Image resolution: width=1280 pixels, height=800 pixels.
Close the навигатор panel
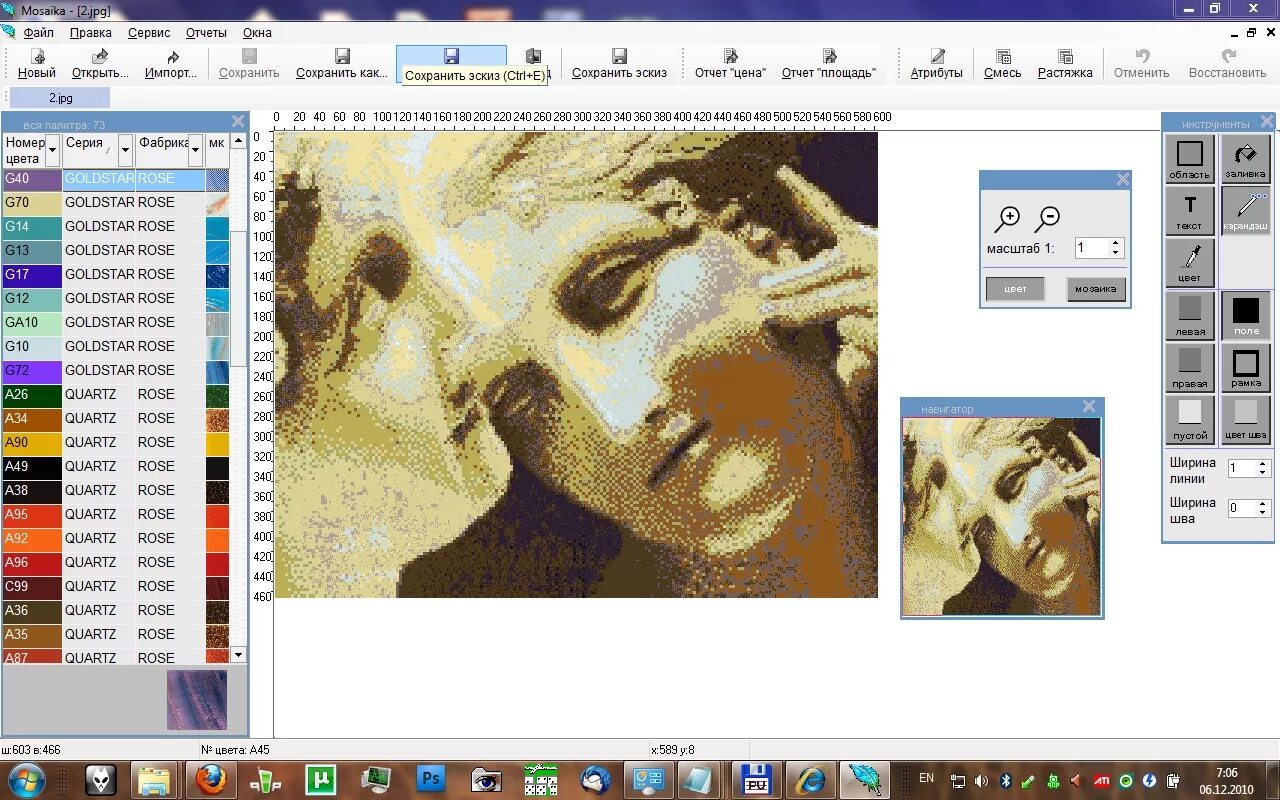click(x=1089, y=407)
